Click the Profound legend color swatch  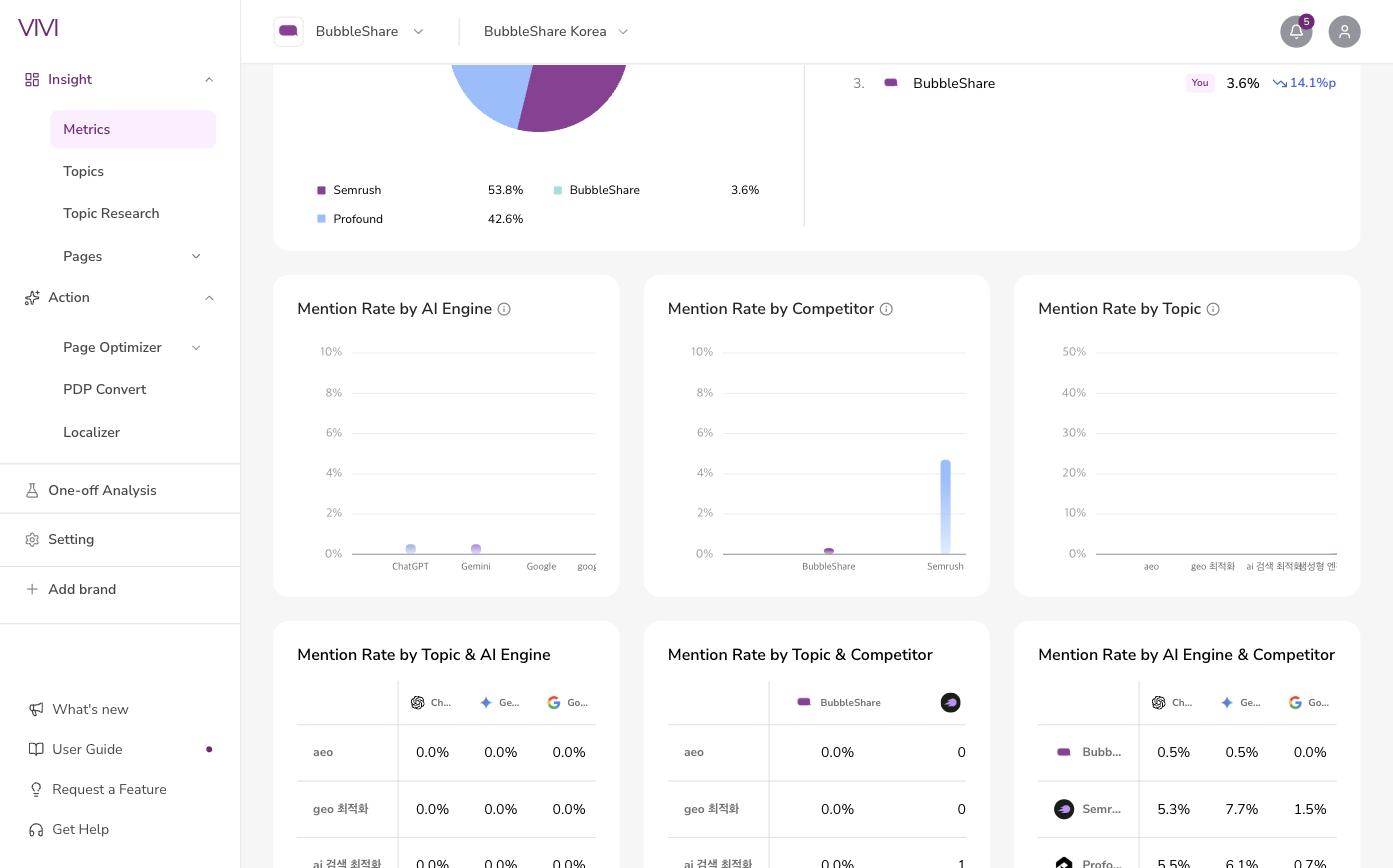point(321,219)
